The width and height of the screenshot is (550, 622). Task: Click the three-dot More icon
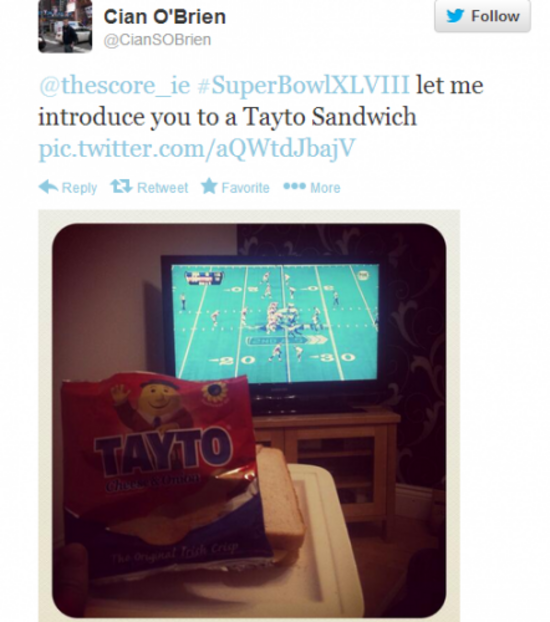294,186
